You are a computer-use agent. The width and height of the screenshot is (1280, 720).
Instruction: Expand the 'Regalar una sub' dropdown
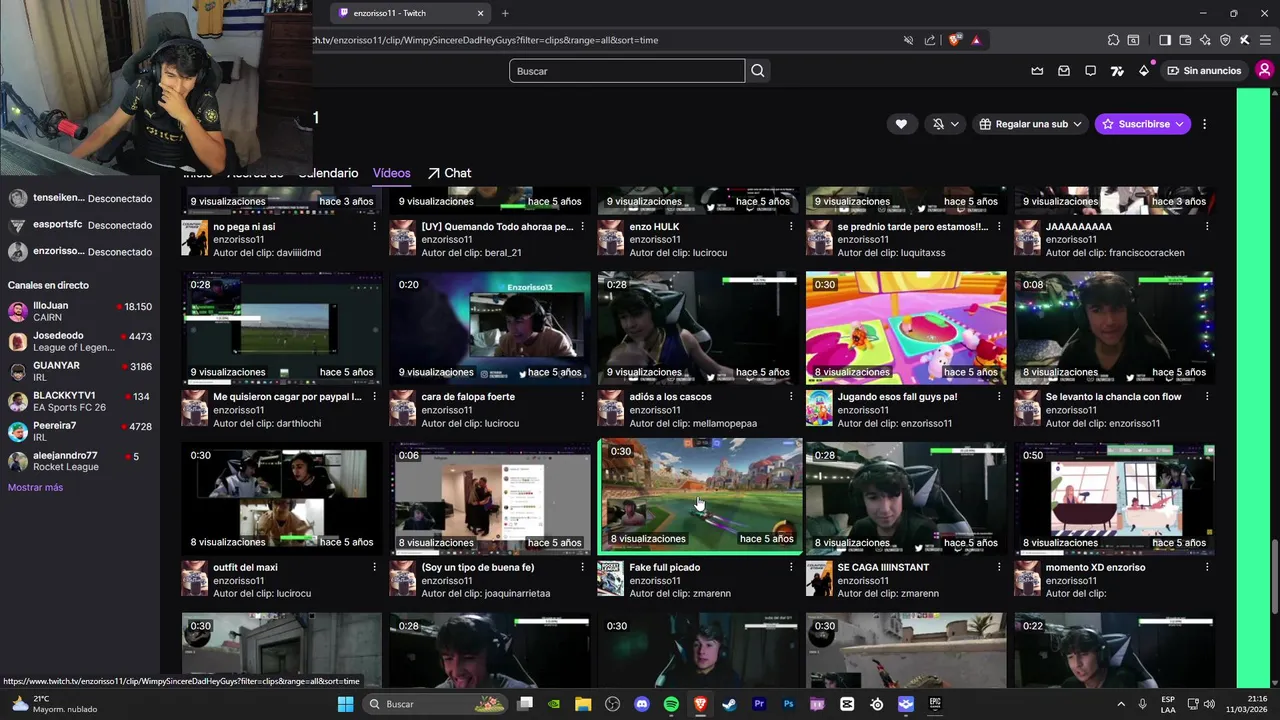1032,124
